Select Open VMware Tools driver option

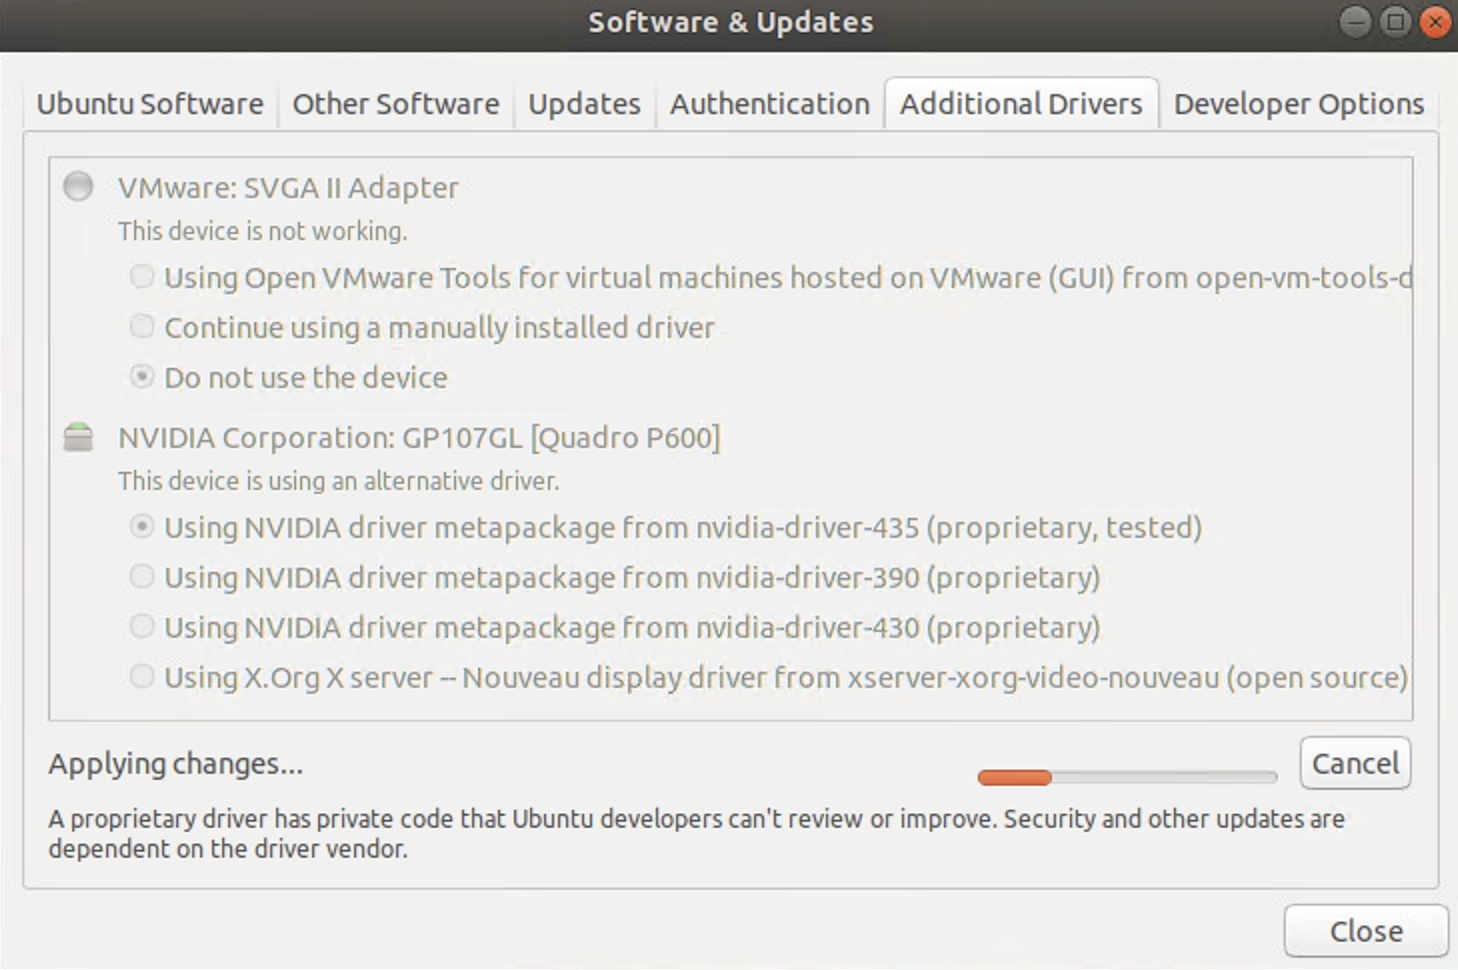point(142,277)
